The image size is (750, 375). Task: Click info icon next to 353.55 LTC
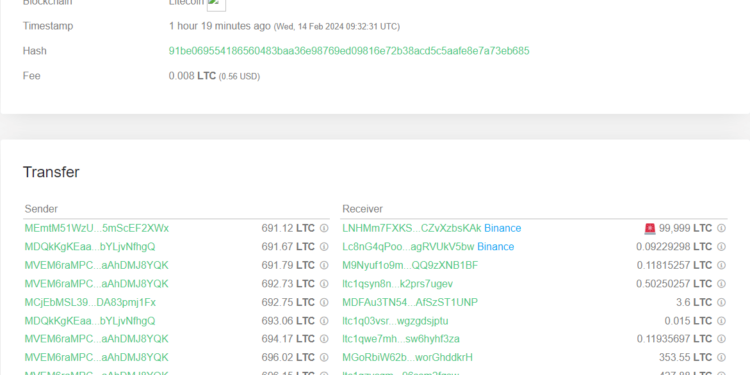click(x=721, y=357)
